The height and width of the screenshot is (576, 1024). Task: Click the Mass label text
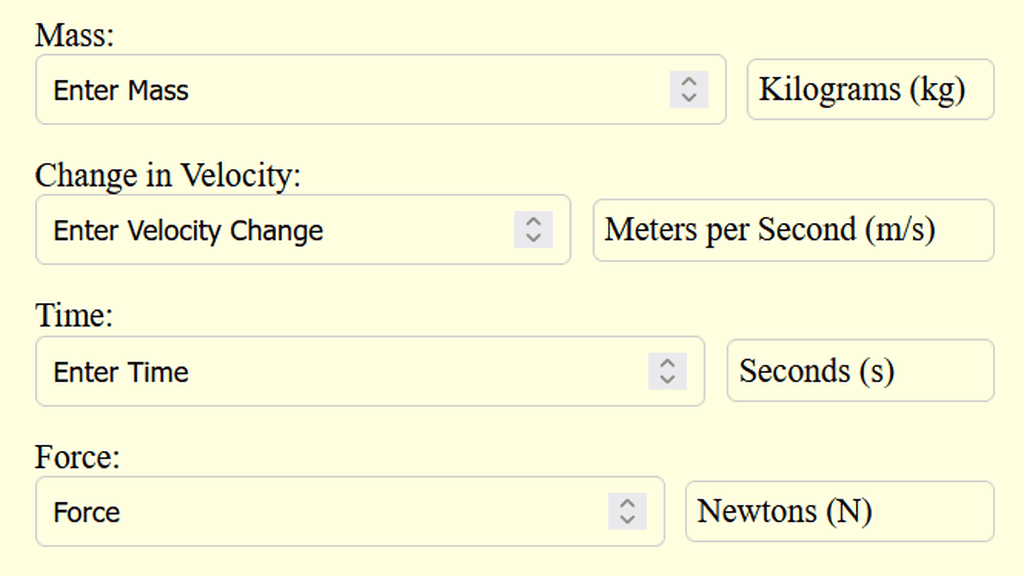pyautogui.click(x=75, y=35)
